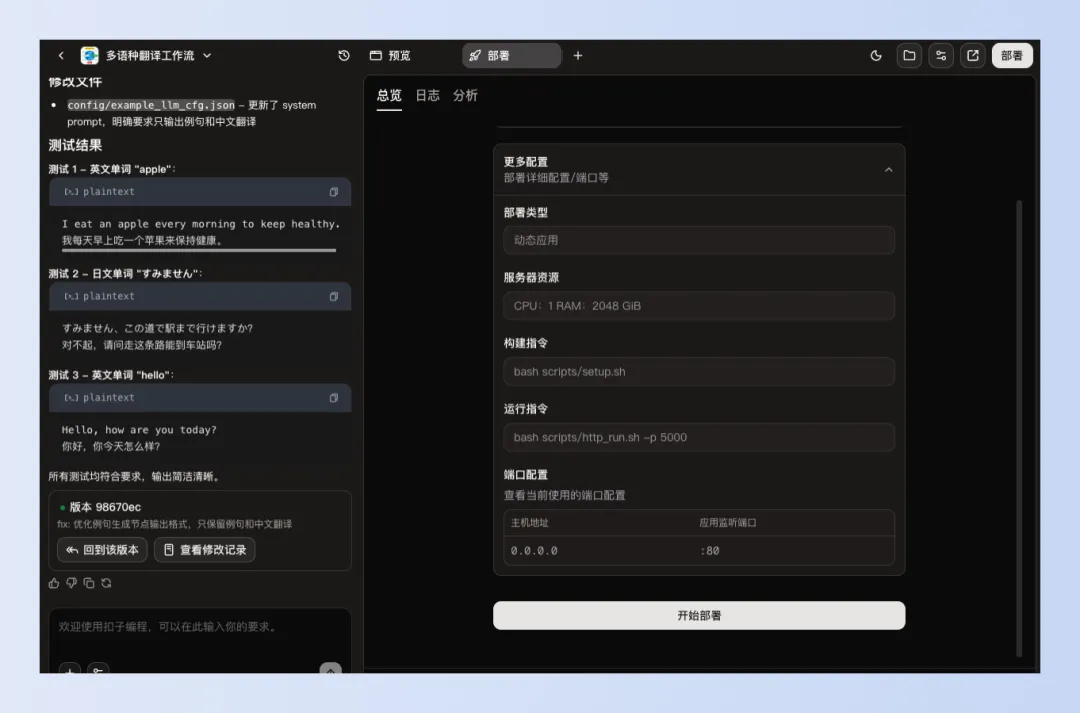Click the deployment panel vertical scrollbar
1080x713 pixels.
pos(1019,428)
